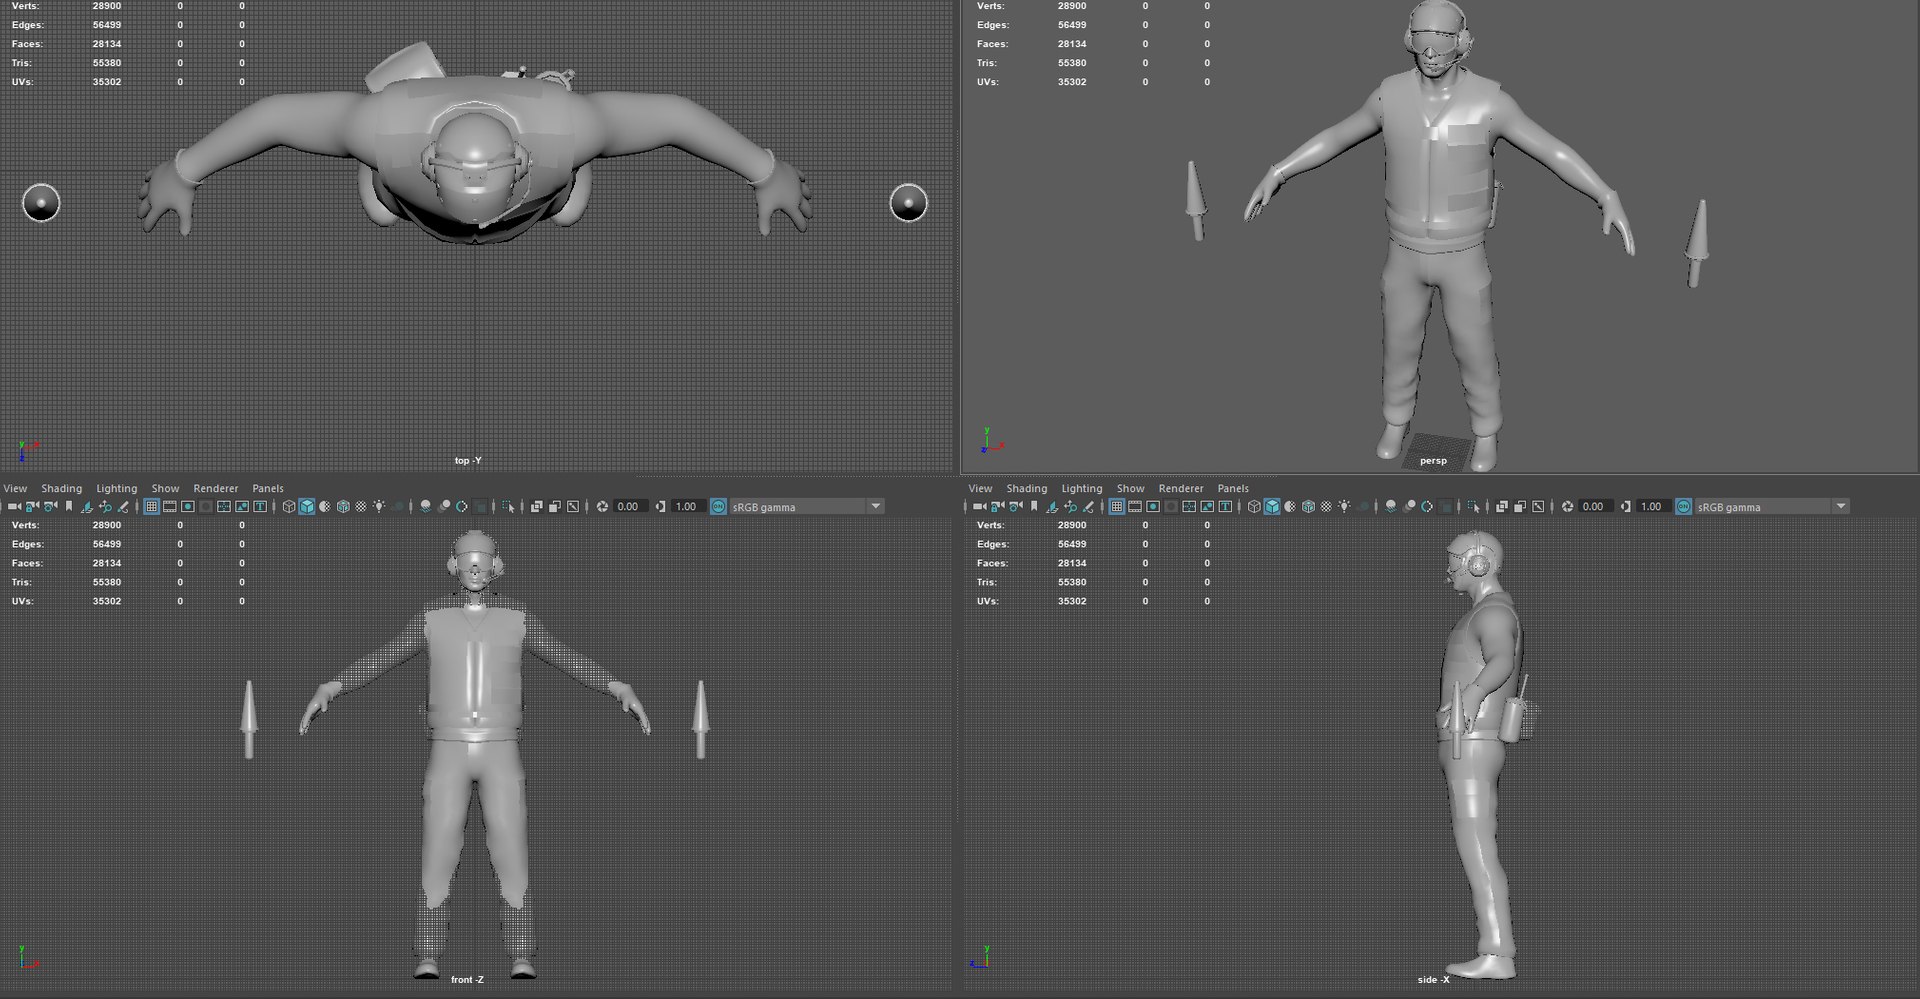
Task: Toggle grid display in the front view toolbar
Action: pyautogui.click(x=151, y=507)
